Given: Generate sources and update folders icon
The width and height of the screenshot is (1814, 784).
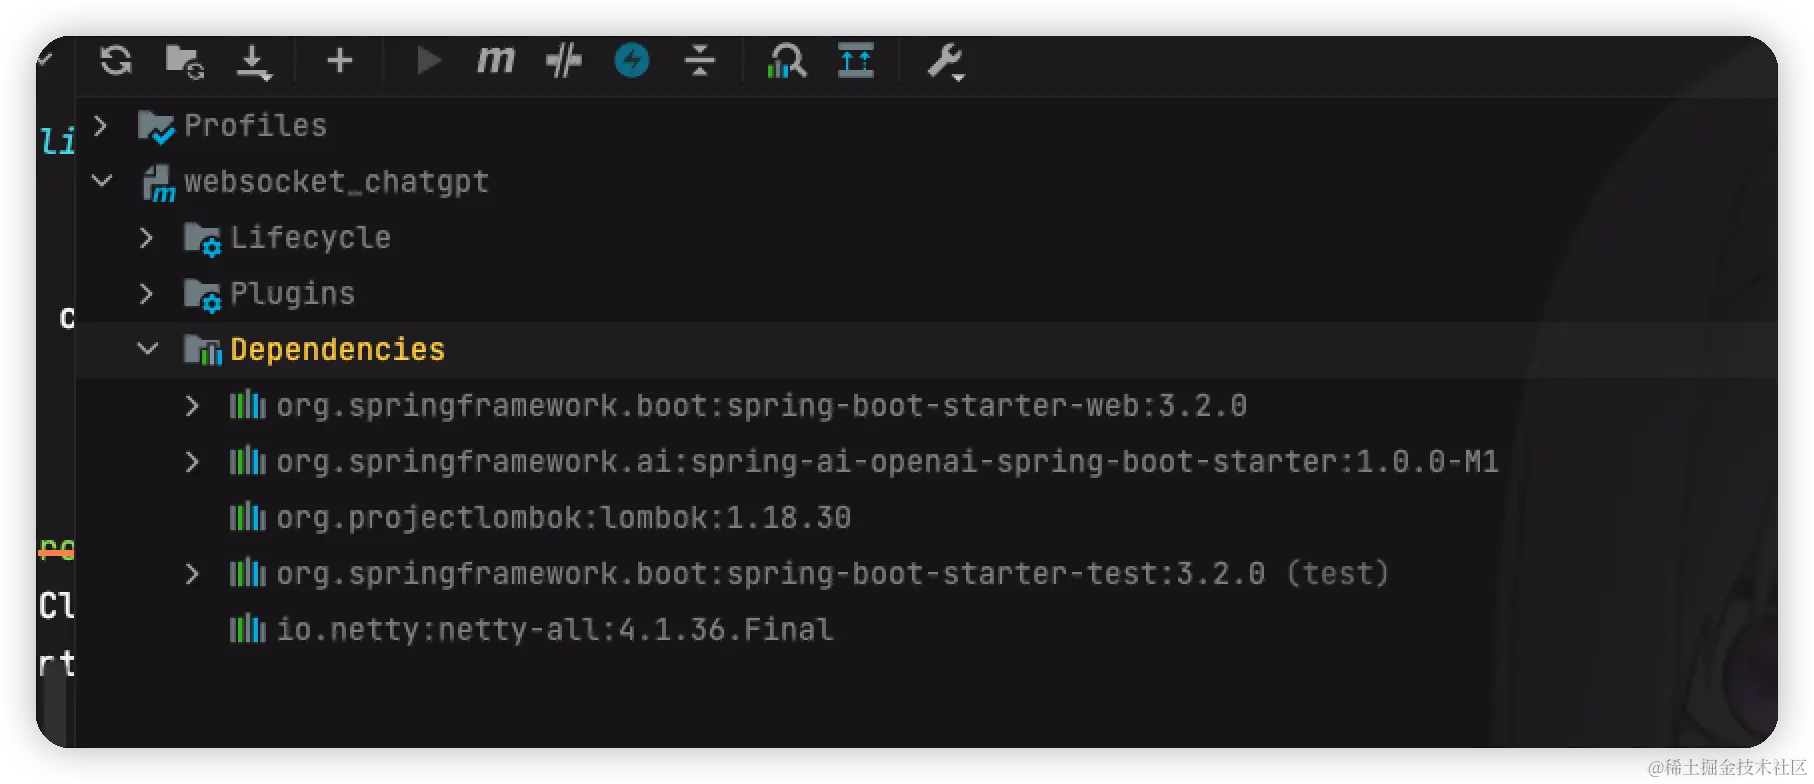Looking at the screenshot, I should (x=185, y=61).
